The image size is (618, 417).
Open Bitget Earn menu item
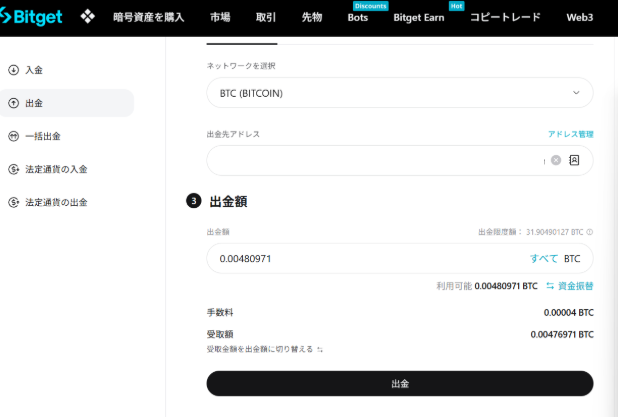[x=419, y=18]
